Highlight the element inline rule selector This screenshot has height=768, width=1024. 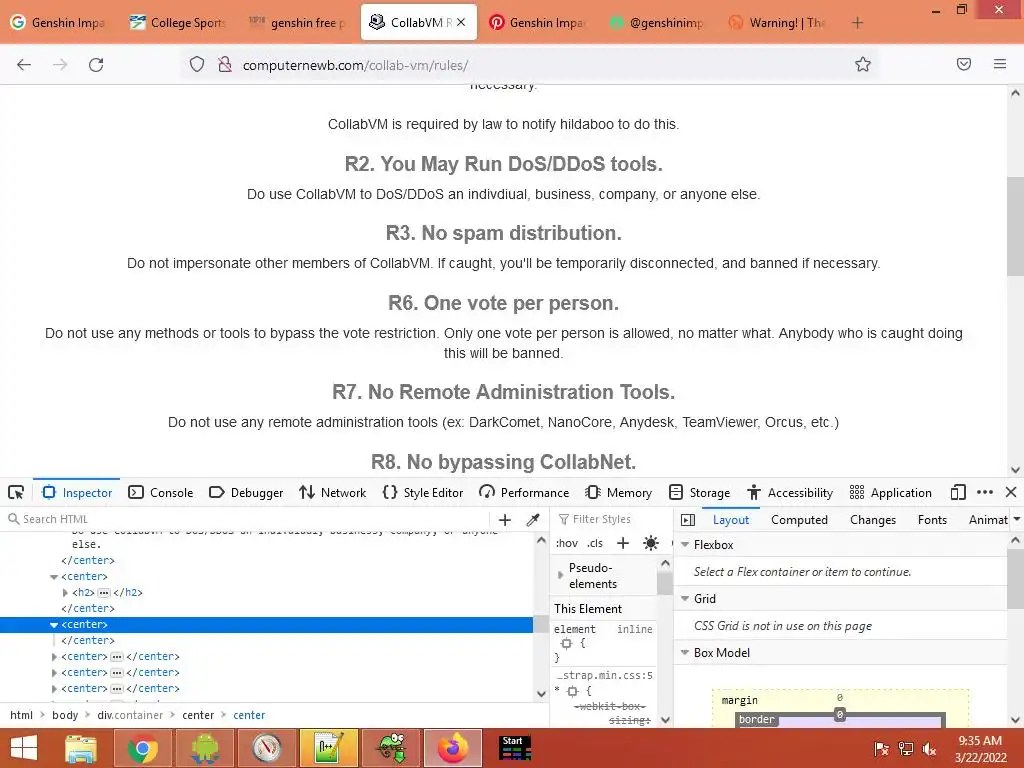click(566, 643)
